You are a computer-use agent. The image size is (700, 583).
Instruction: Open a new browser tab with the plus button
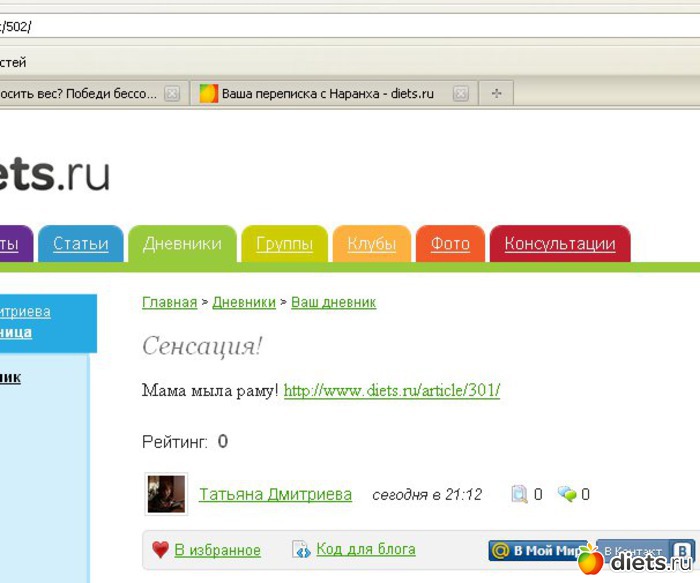coord(495,94)
